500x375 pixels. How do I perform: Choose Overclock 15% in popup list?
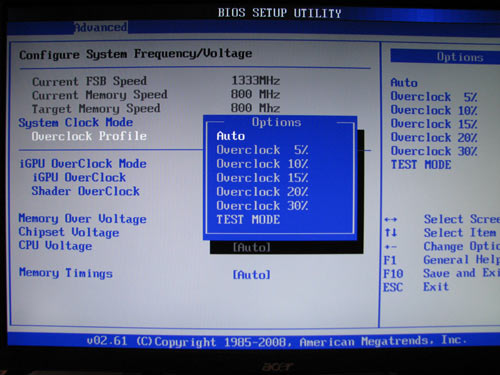click(262, 178)
